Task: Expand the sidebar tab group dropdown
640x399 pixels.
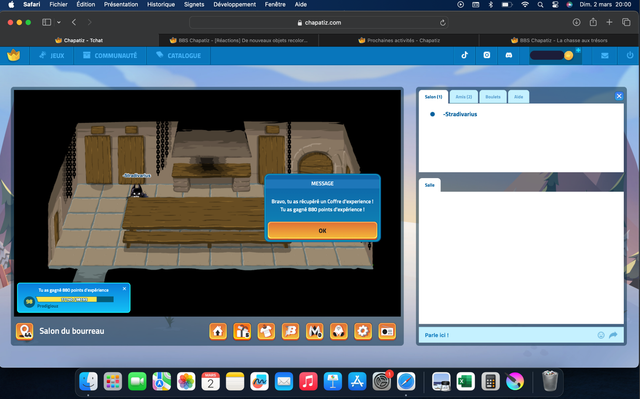Action: [x=59, y=22]
